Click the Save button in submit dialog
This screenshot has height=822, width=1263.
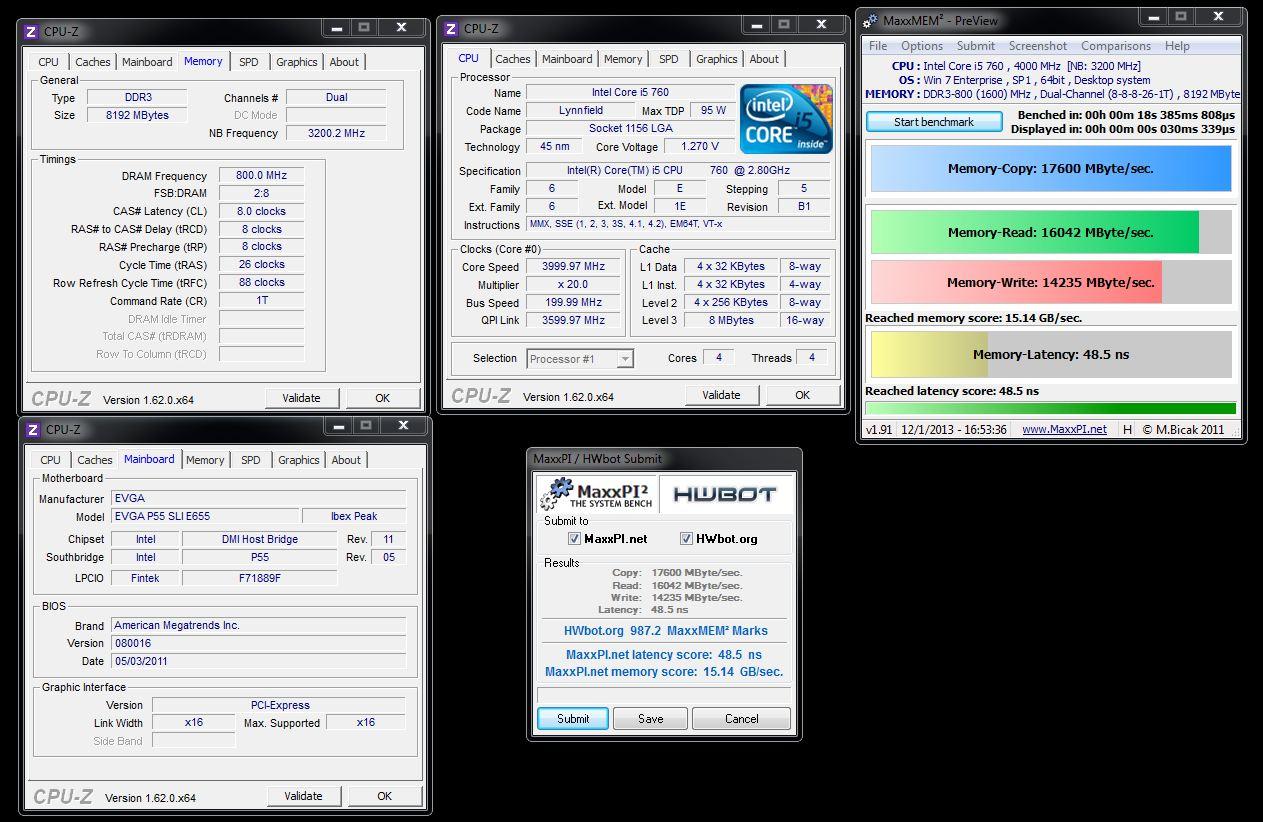(x=650, y=719)
